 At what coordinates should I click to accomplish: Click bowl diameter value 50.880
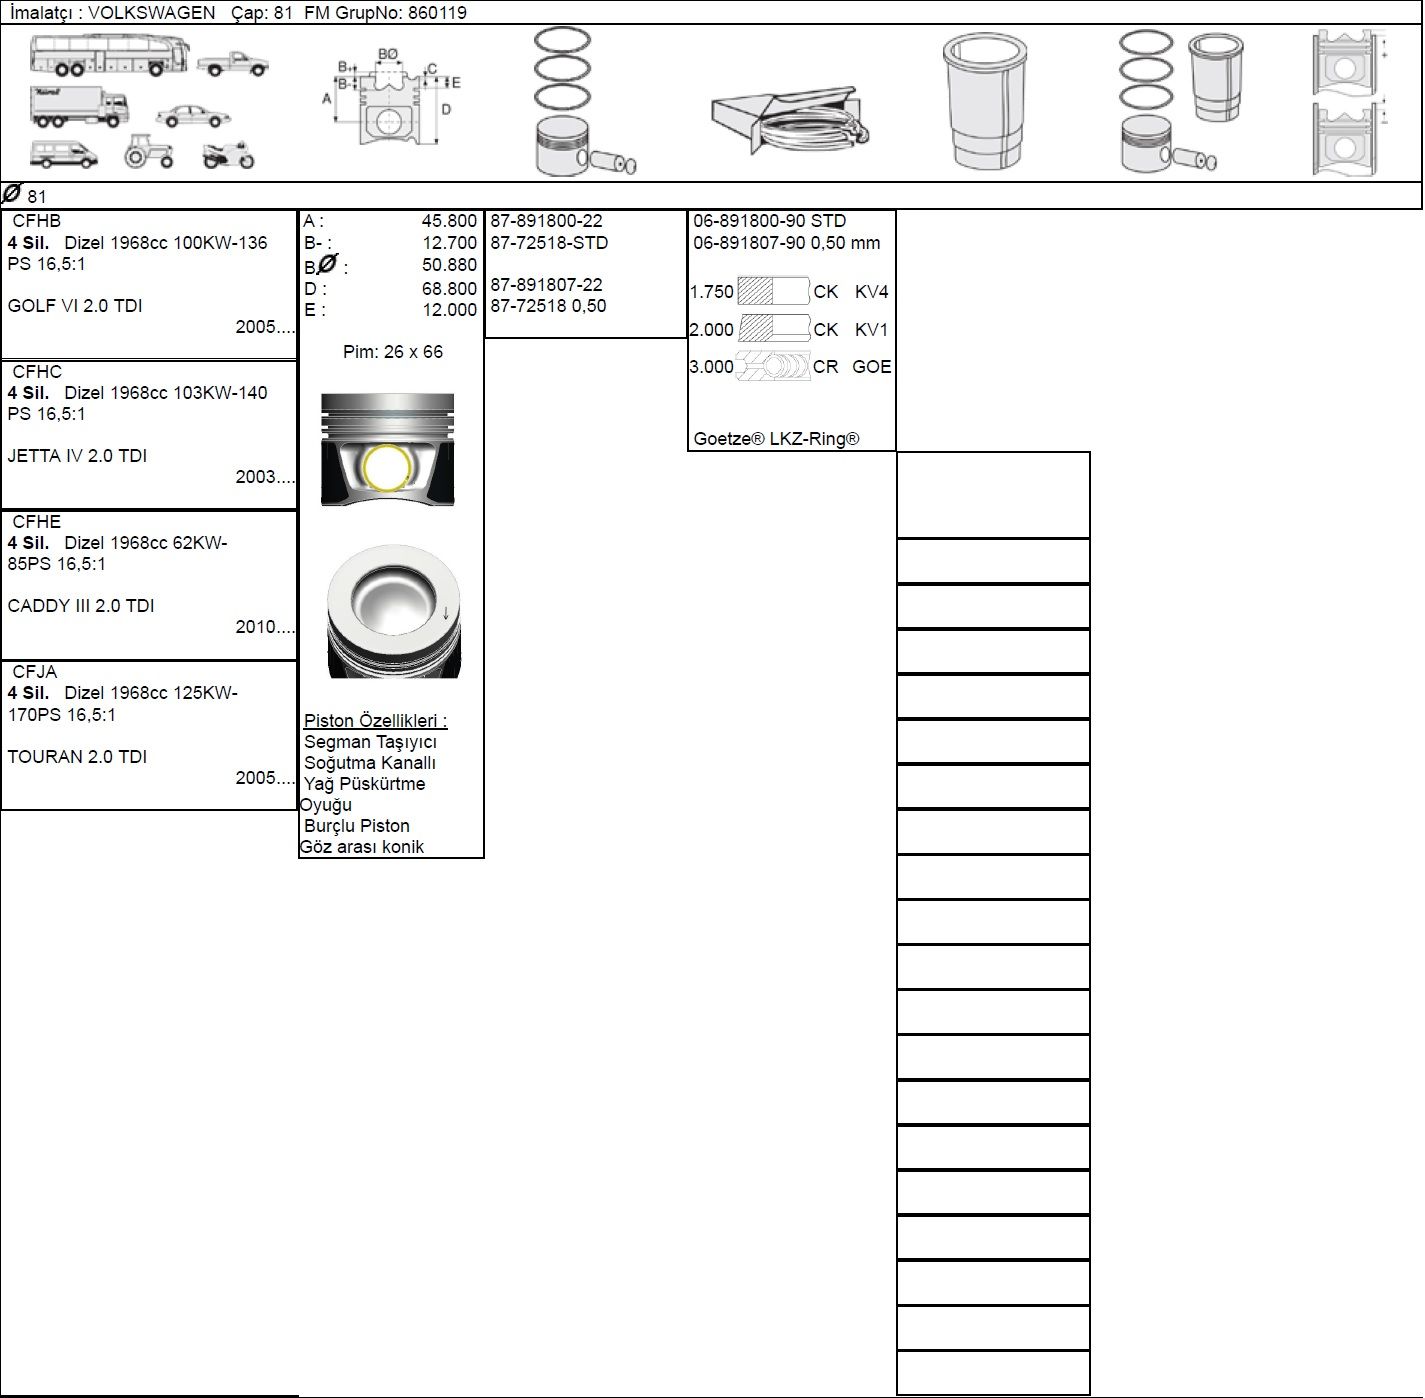point(449,265)
